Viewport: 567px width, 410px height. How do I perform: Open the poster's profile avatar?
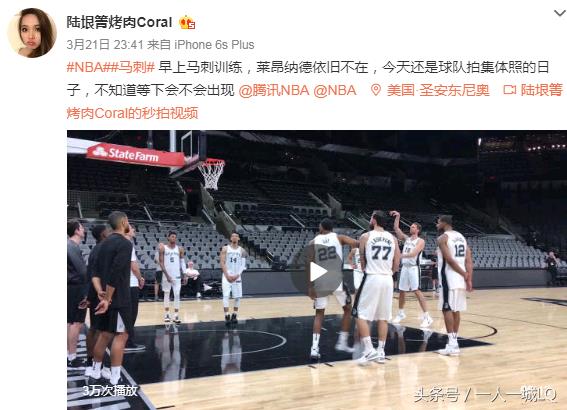[32, 33]
